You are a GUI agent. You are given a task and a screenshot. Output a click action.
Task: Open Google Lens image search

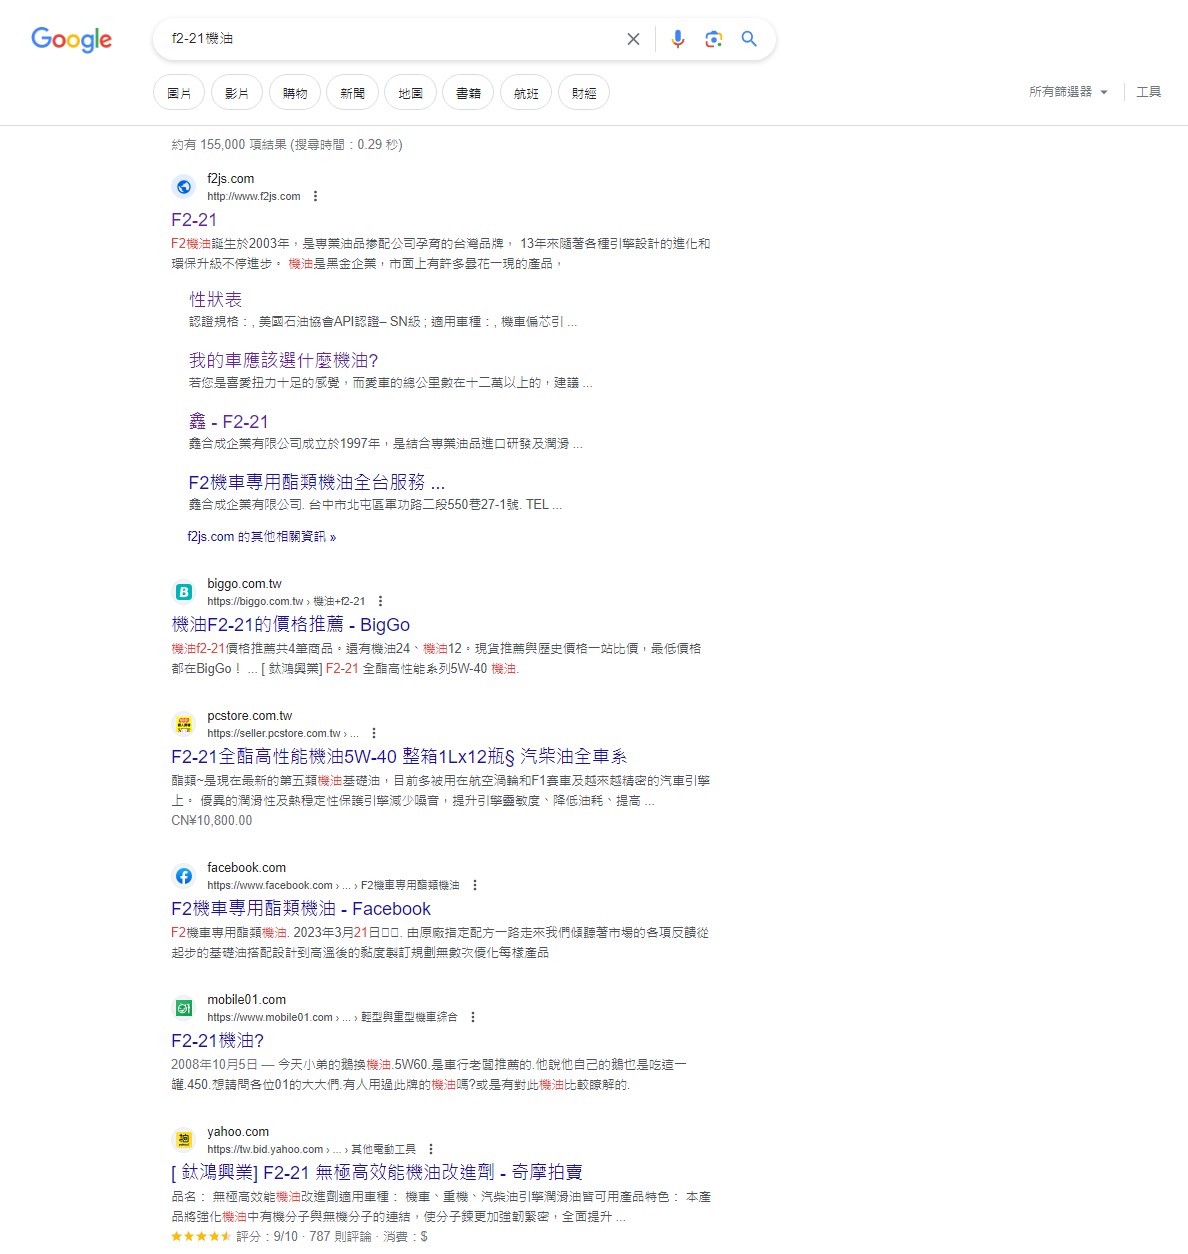click(x=713, y=39)
